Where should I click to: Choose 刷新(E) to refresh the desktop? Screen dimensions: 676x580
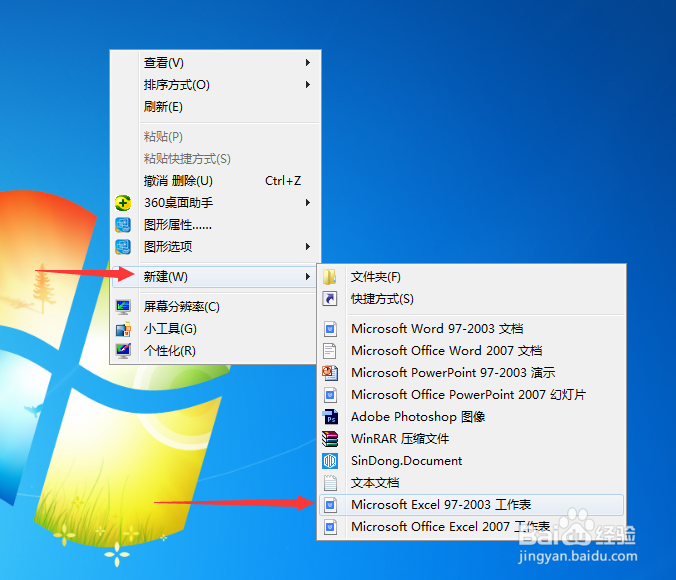pos(216,107)
